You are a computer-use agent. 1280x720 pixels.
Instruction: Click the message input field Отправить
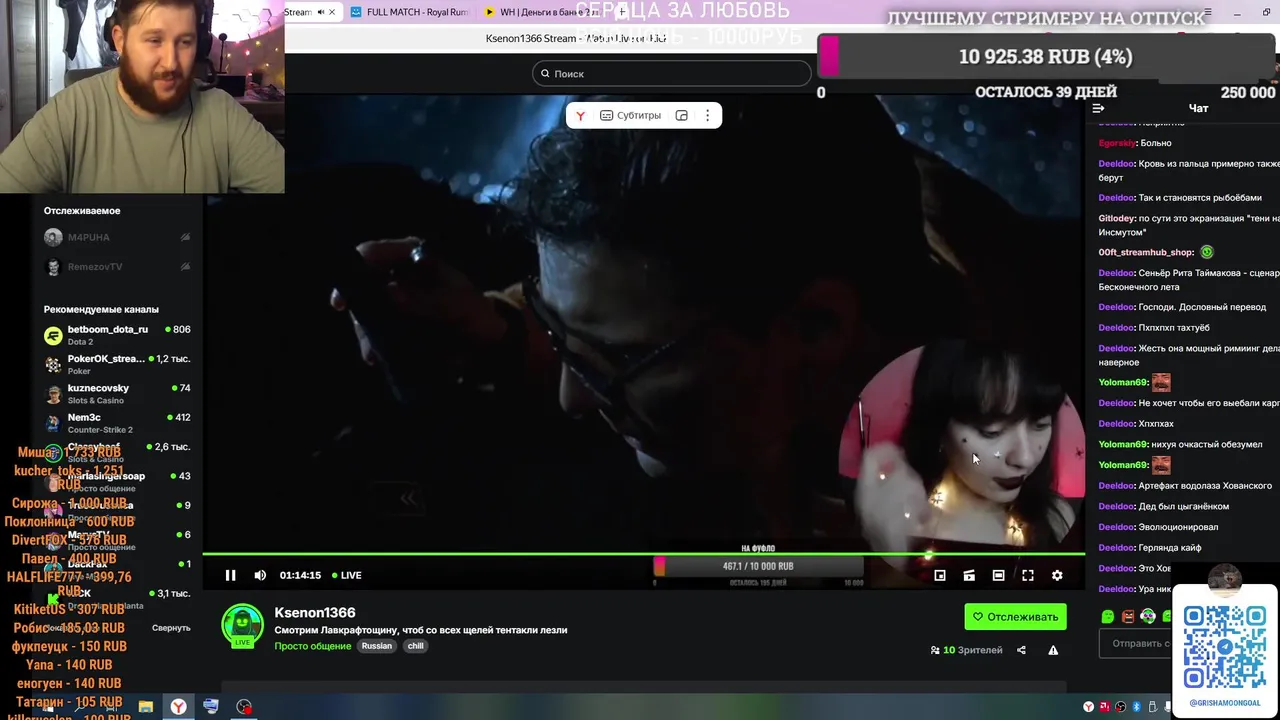tap(1136, 643)
